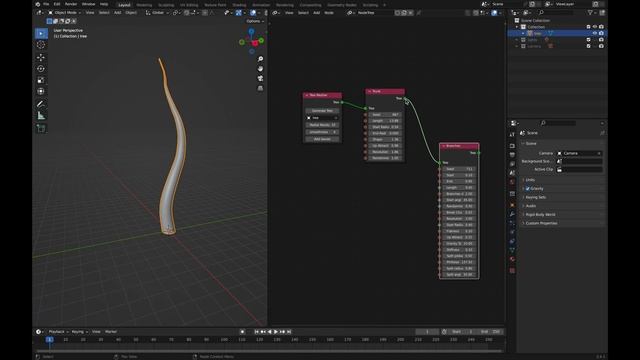Jump to the end frame in the timeline
Viewport: 640px width, 360px height.
289,332
